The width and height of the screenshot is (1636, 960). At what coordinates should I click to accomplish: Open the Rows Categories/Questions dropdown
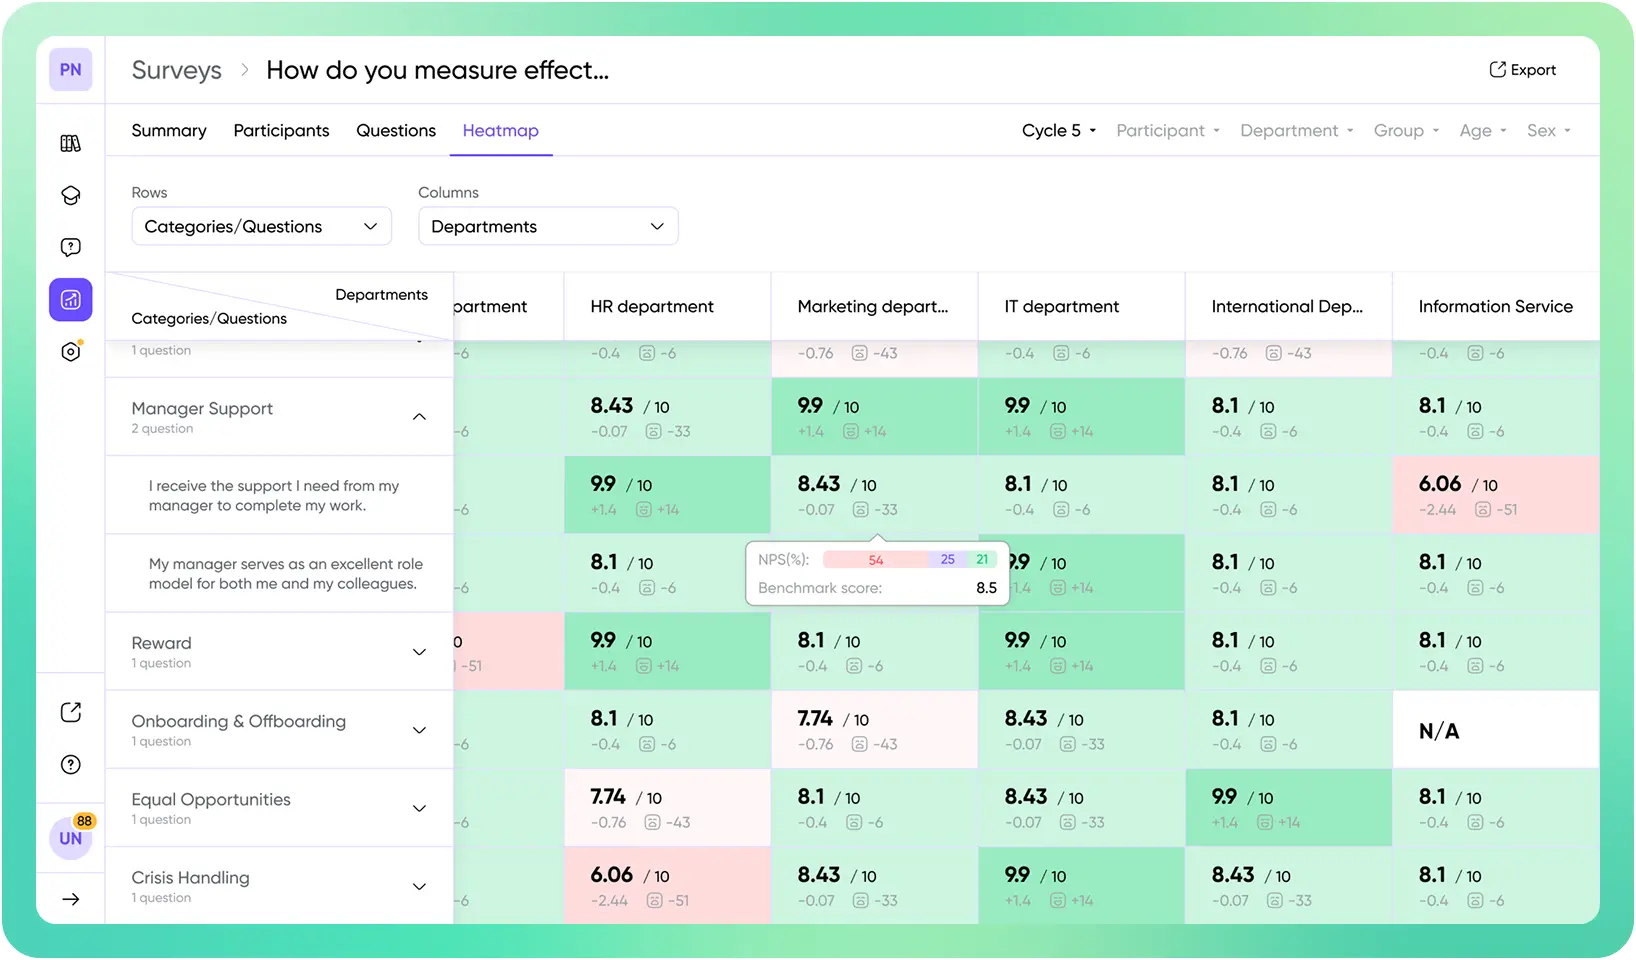tap(261, 227)
